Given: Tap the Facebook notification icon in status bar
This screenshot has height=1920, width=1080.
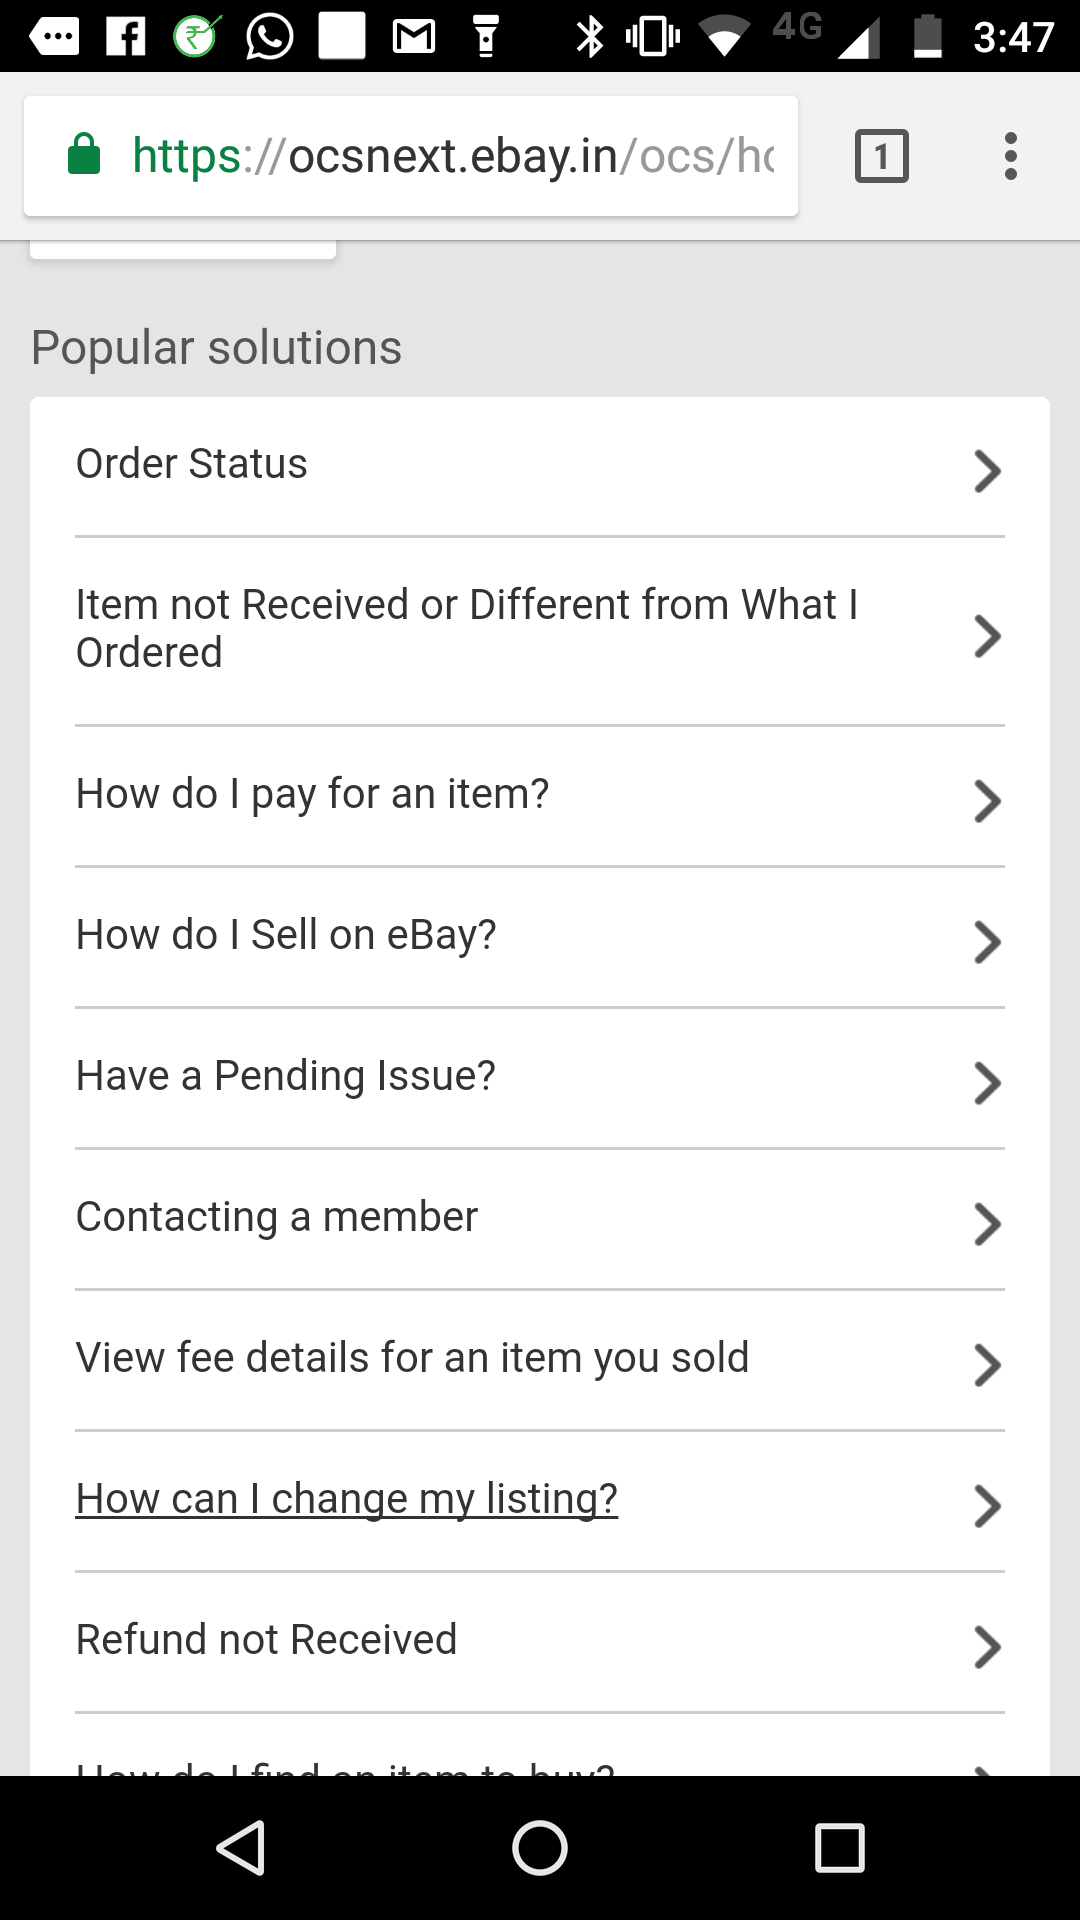Looking at the screenshot, I should coord(126,37).
